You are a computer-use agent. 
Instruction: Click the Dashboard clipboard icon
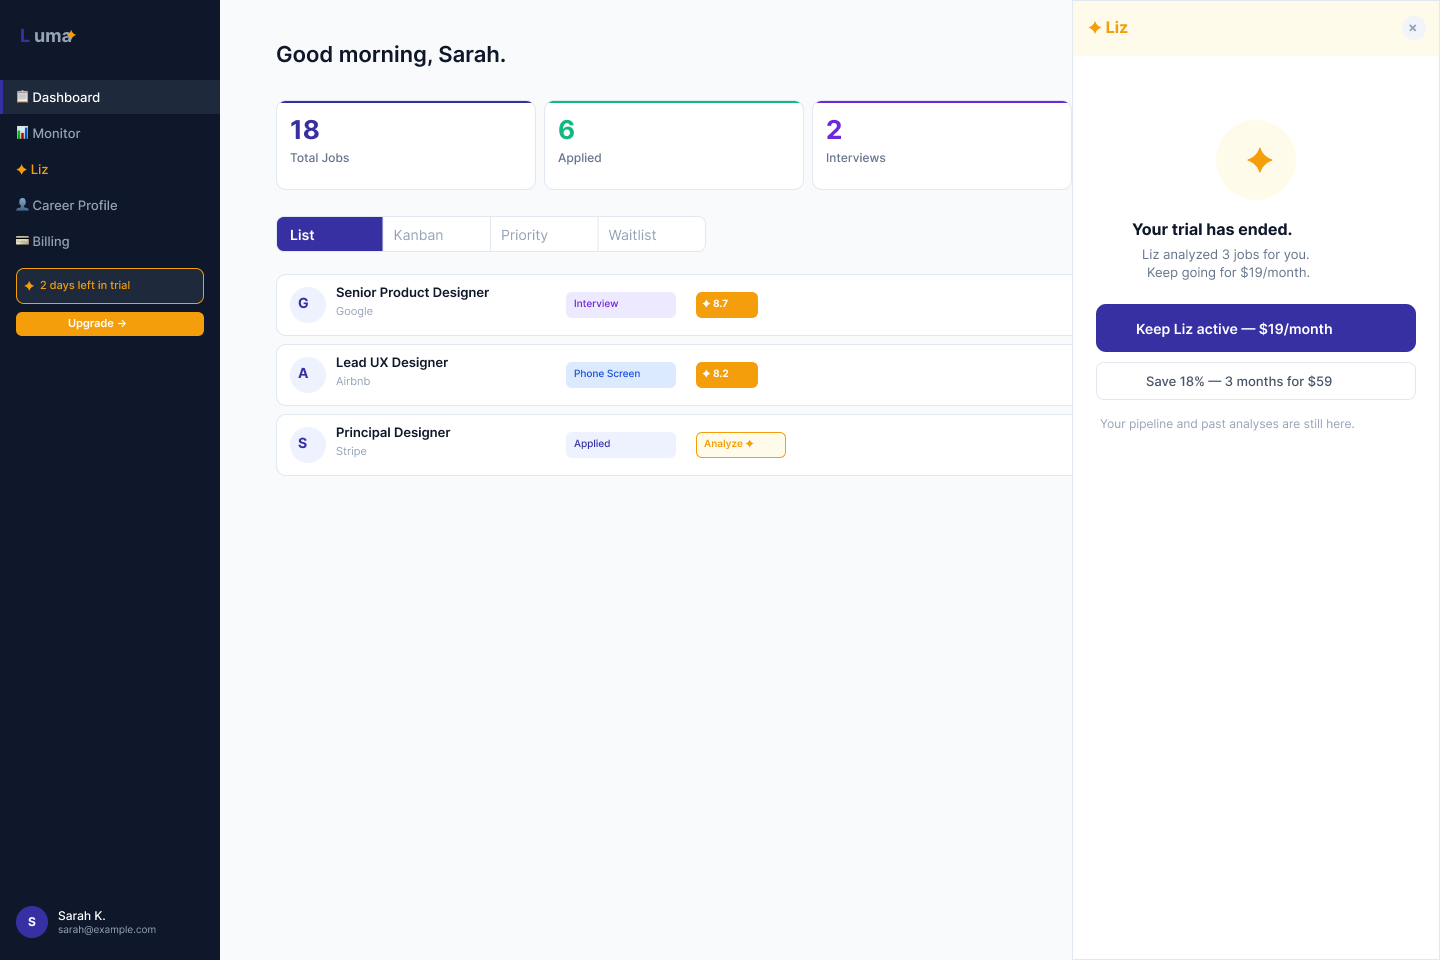coord(22,97)
